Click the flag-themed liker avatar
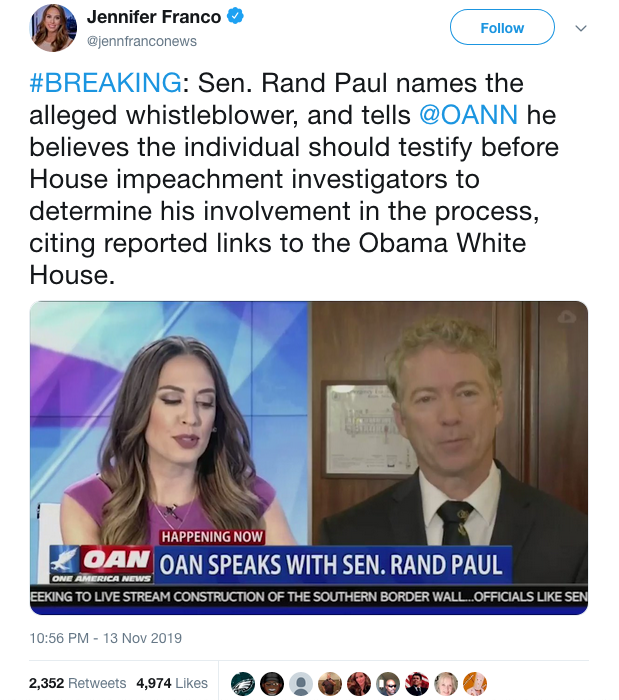Viewport: 619px width, 700px height. 417,683
